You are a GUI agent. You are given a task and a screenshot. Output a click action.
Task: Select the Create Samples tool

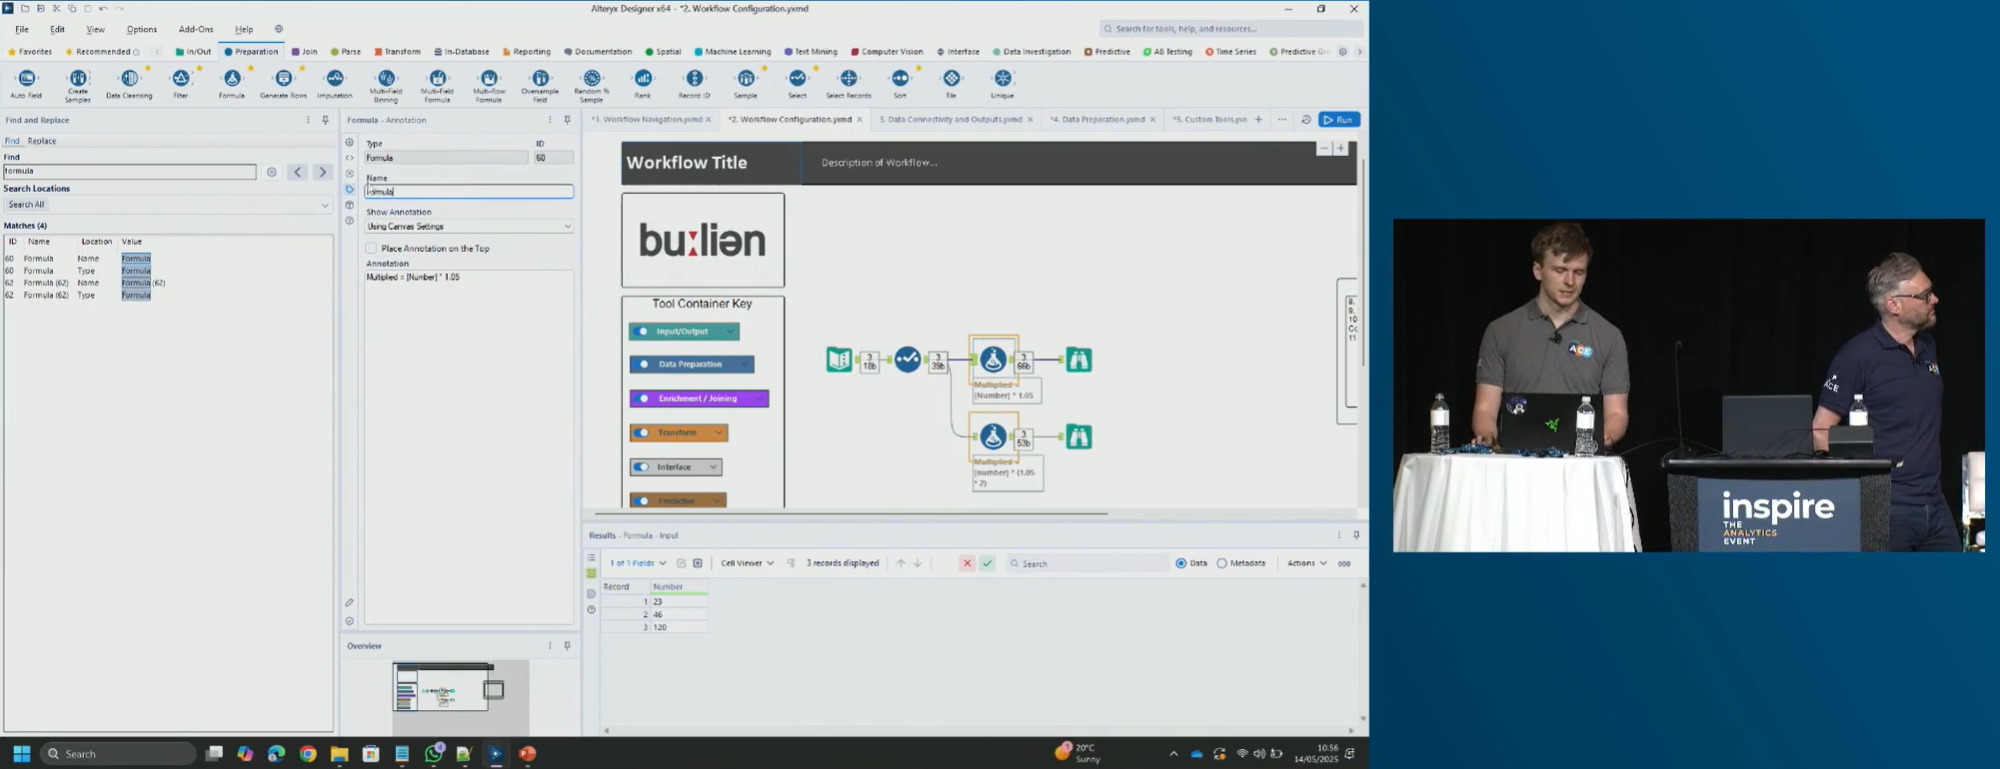[x=78, y=85]
